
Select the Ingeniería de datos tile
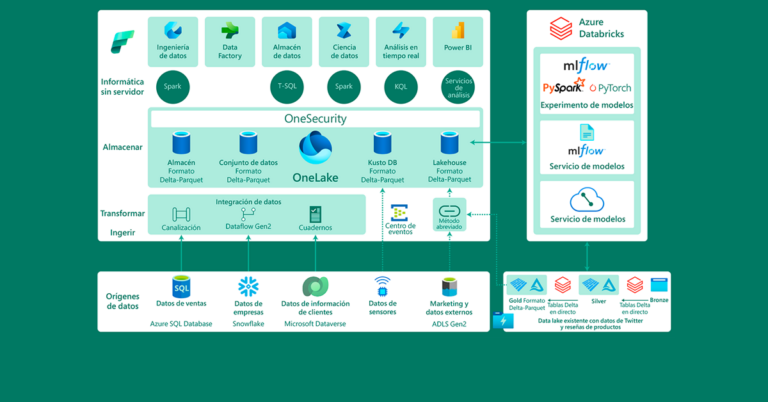click(x=172, y=41)
